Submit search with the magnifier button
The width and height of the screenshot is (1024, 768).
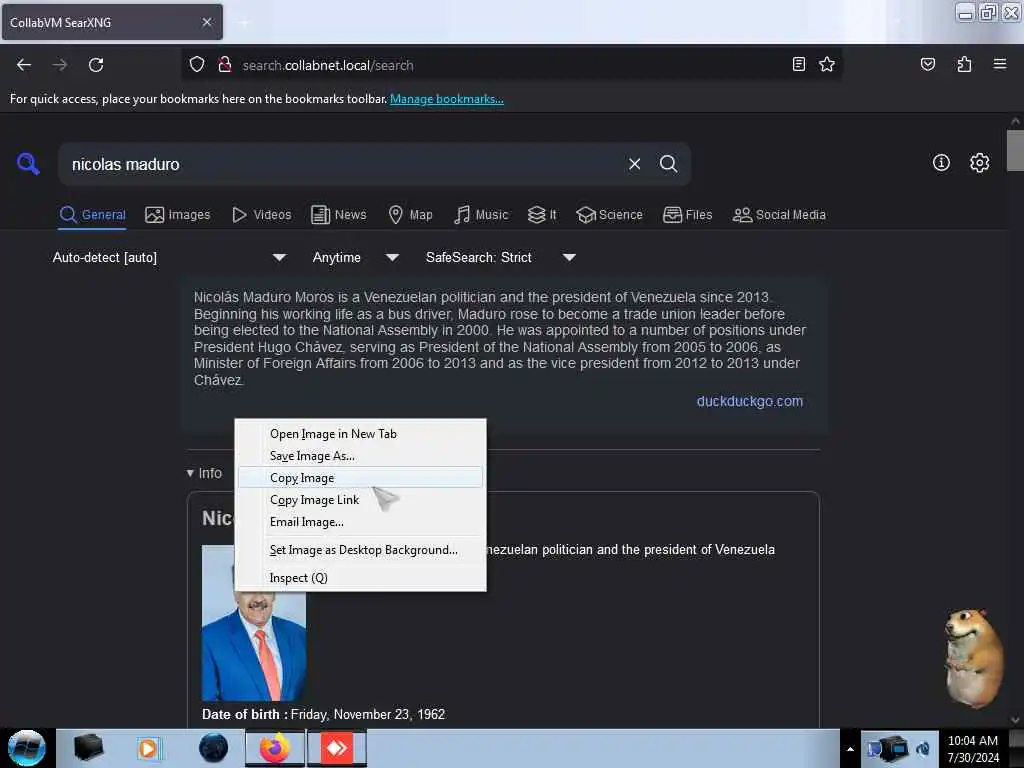click(668, 164)
